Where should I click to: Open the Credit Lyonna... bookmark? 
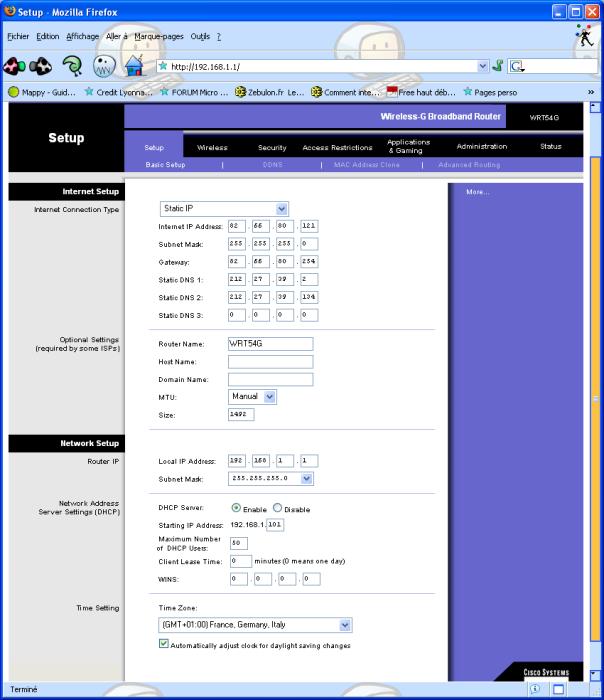(119, 92)
